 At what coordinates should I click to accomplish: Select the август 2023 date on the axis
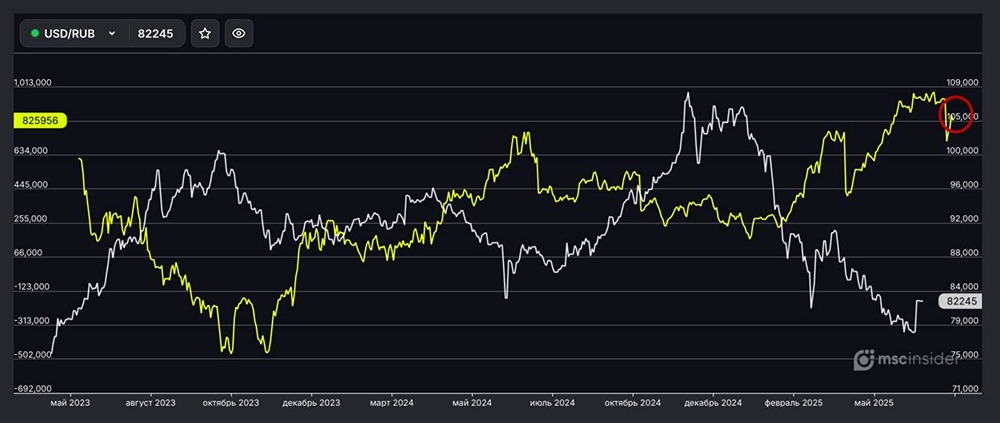click(149, 402)
